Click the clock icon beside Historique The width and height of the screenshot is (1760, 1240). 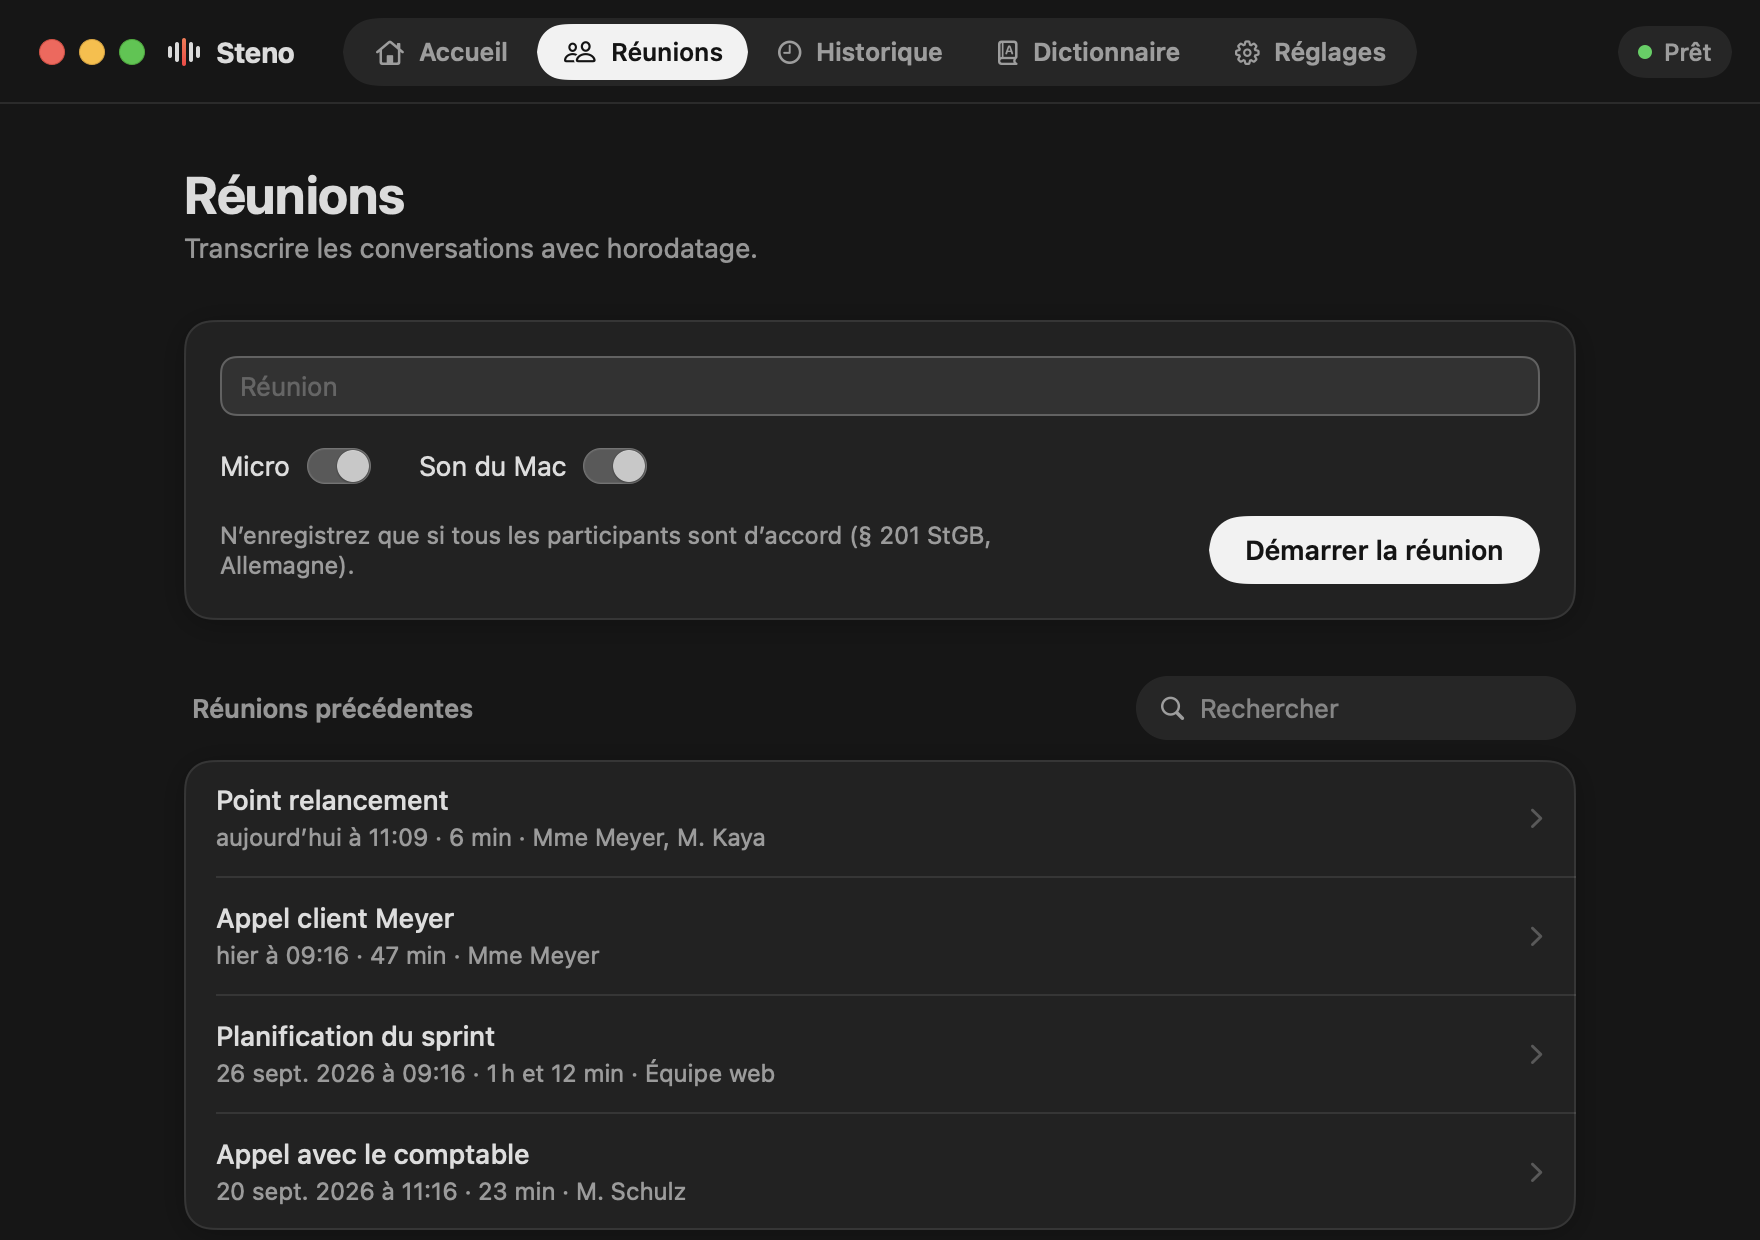tap(790, 52)
